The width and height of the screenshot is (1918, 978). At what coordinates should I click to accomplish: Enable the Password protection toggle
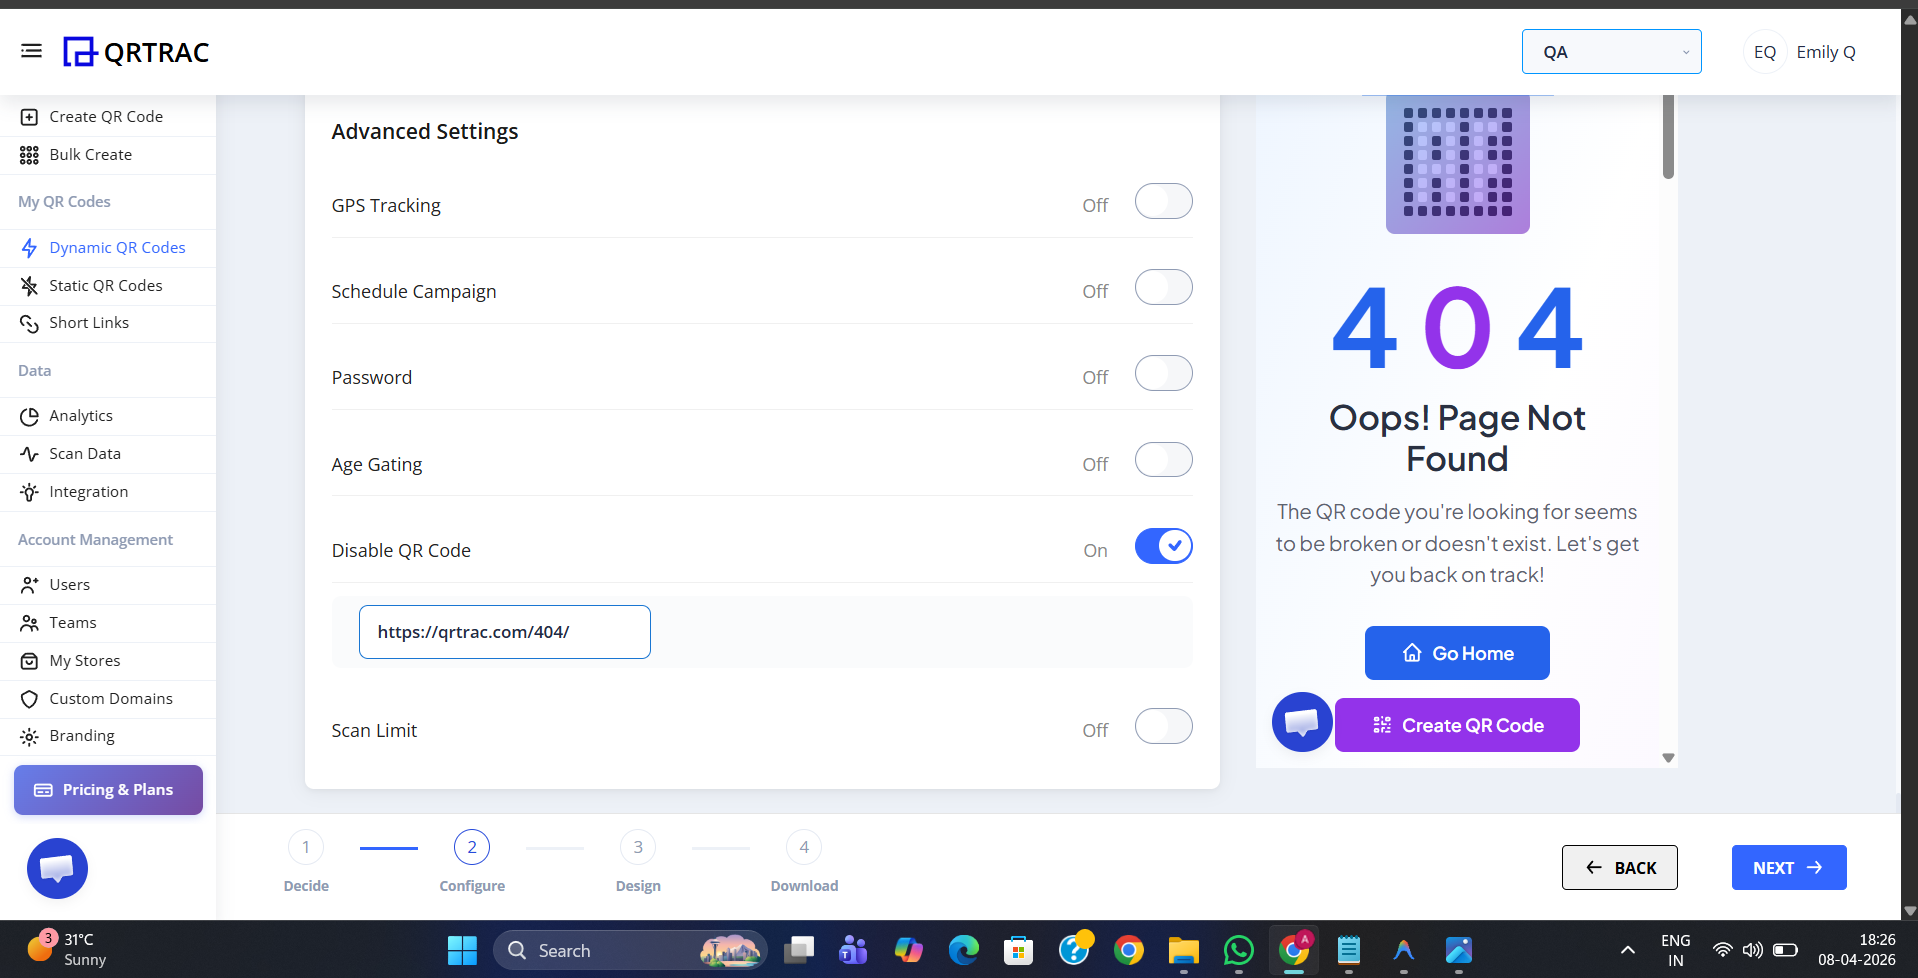(x=1163, y=374)
